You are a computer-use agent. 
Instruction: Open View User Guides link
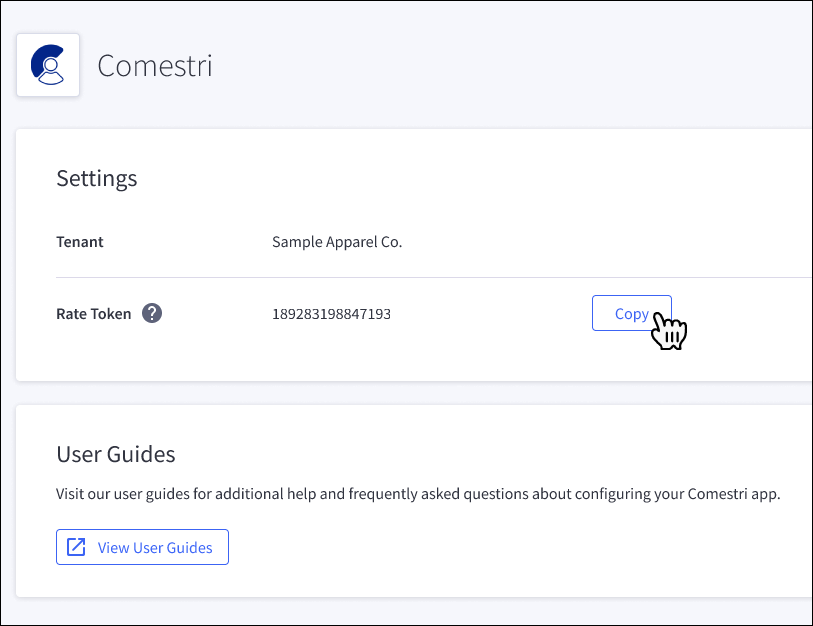pos(142,547)
